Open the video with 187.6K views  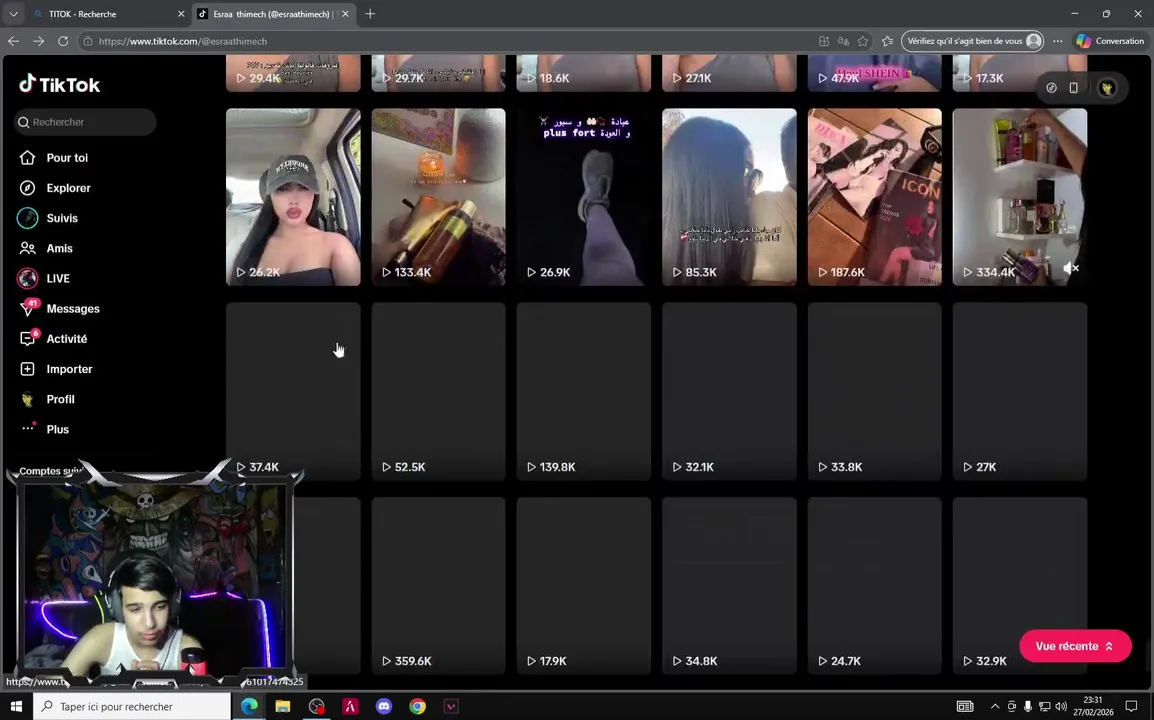(874, 197)
